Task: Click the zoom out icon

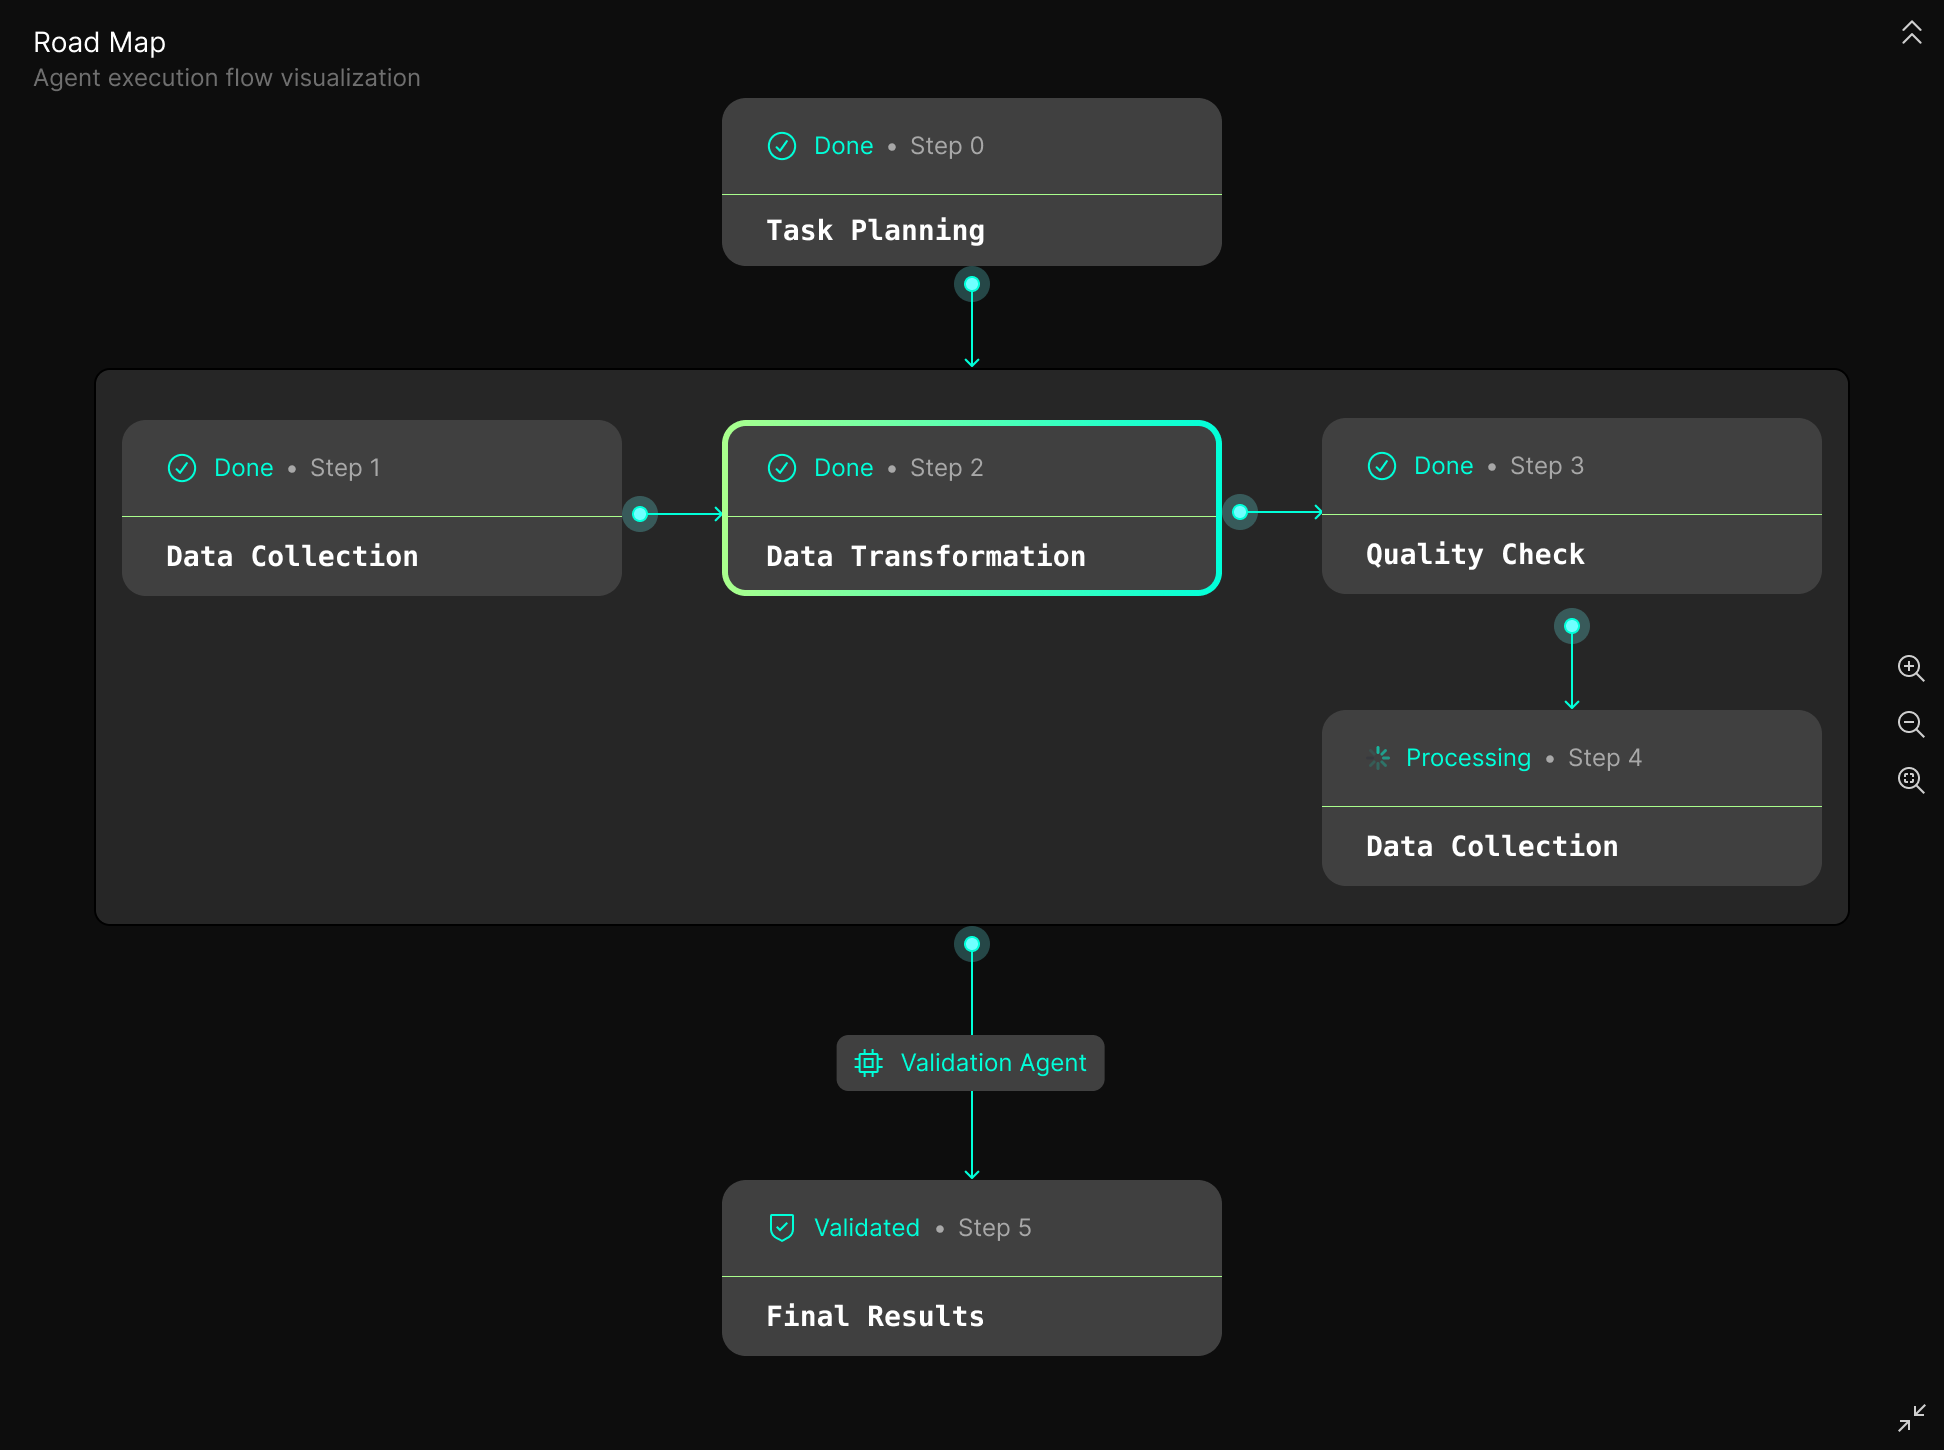Action: [x=1911, y=724]
